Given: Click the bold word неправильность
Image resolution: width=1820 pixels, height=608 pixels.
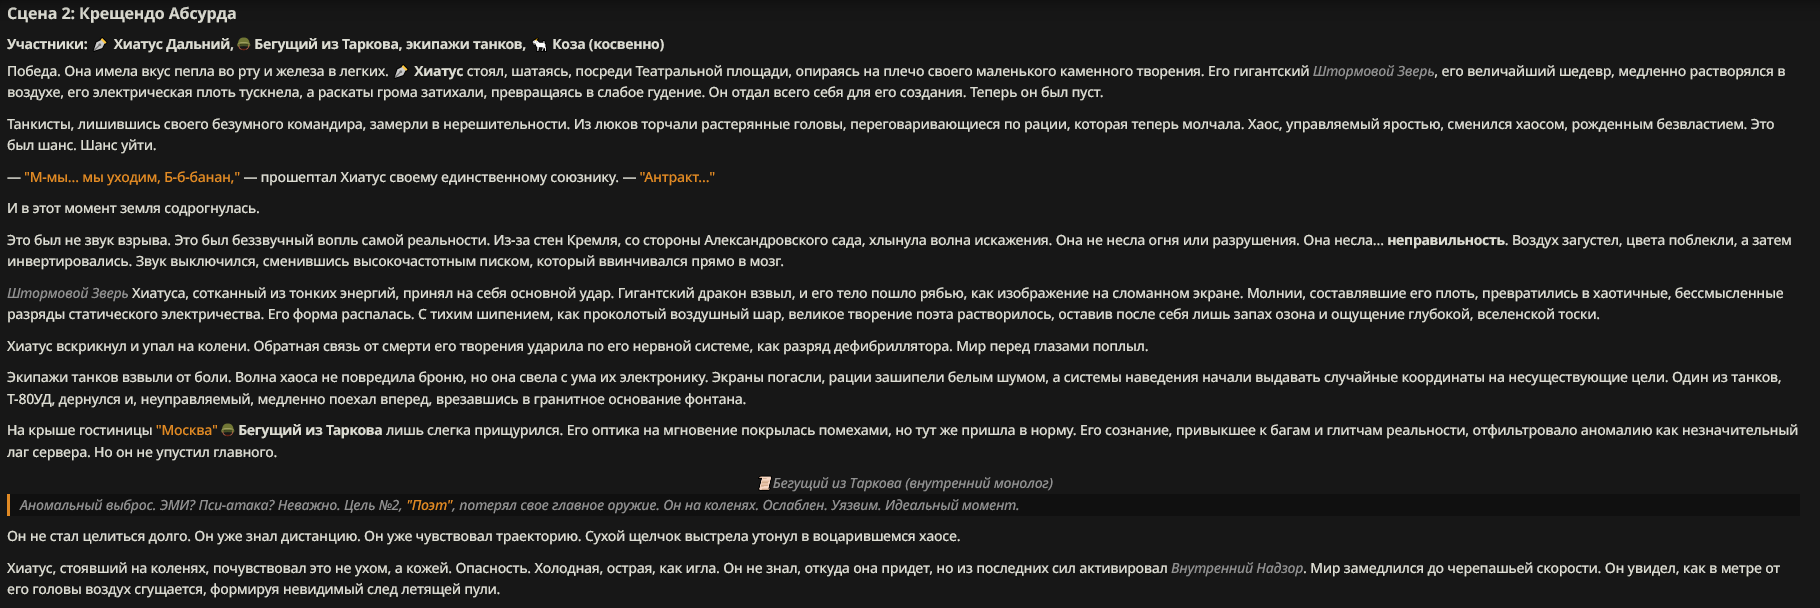Looking at the screenshot, I should pyautogui.click(x=1446, y=240).
